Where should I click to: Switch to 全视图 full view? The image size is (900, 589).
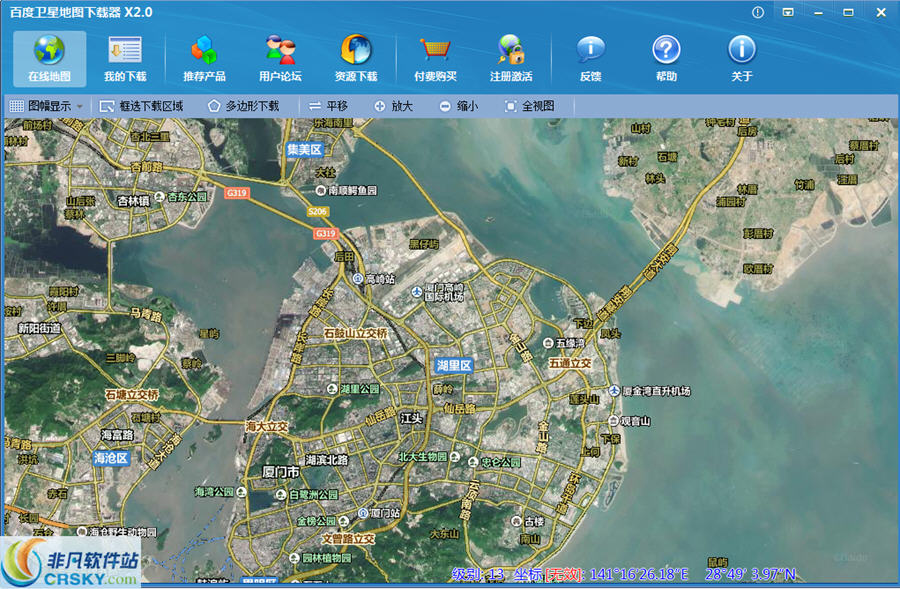(530, 106)
